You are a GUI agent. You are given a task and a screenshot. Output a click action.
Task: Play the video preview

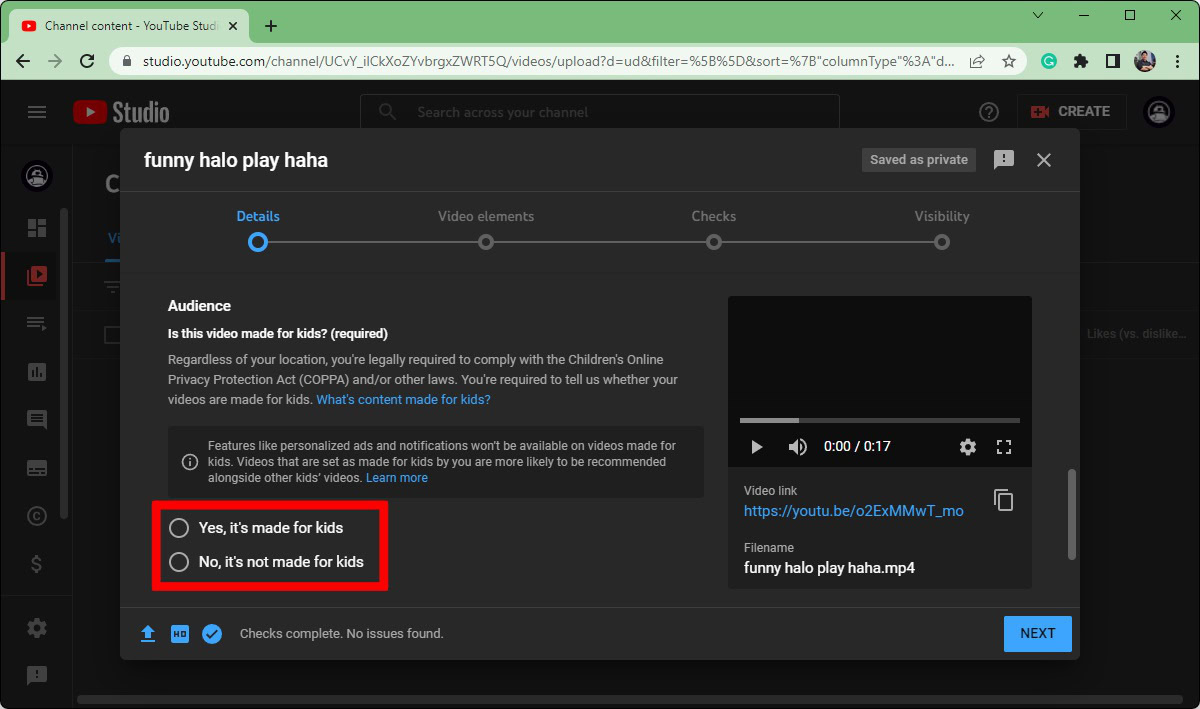coord(757,447)
